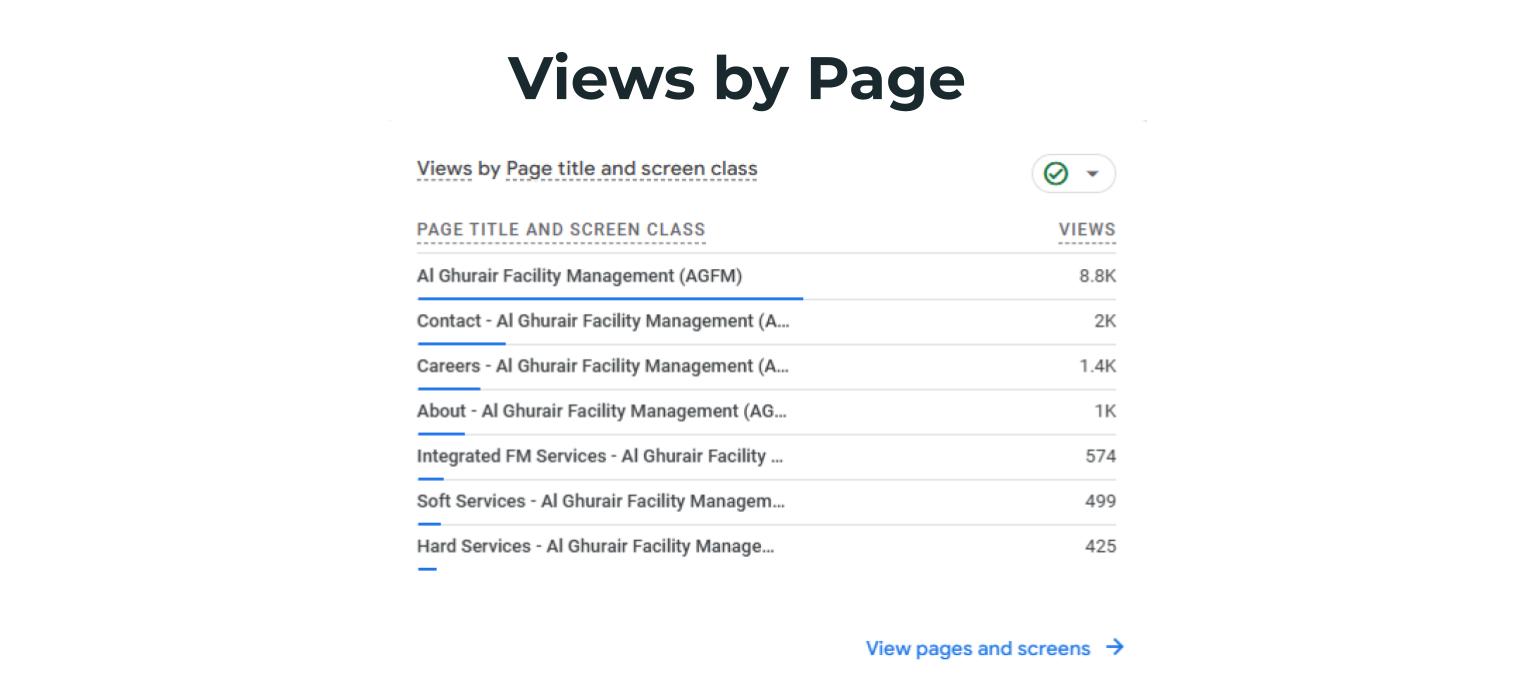
Task: Click the VIEWS column header
Action: point(1087,230)
